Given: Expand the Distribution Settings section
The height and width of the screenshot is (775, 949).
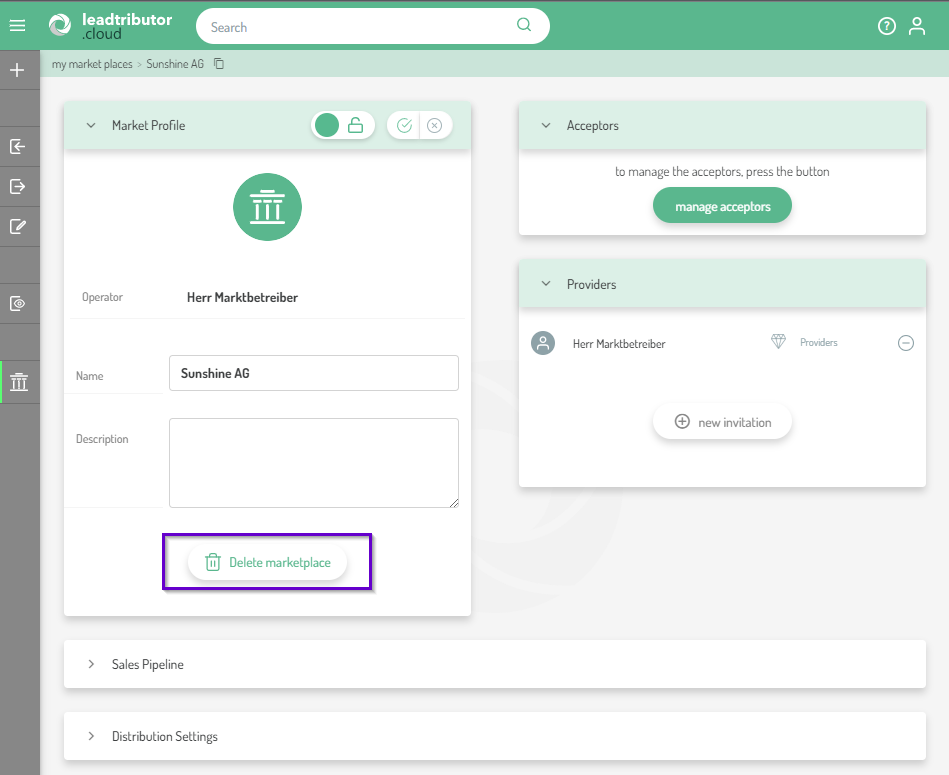Looking at the screenshot, I should click(91, 736).
